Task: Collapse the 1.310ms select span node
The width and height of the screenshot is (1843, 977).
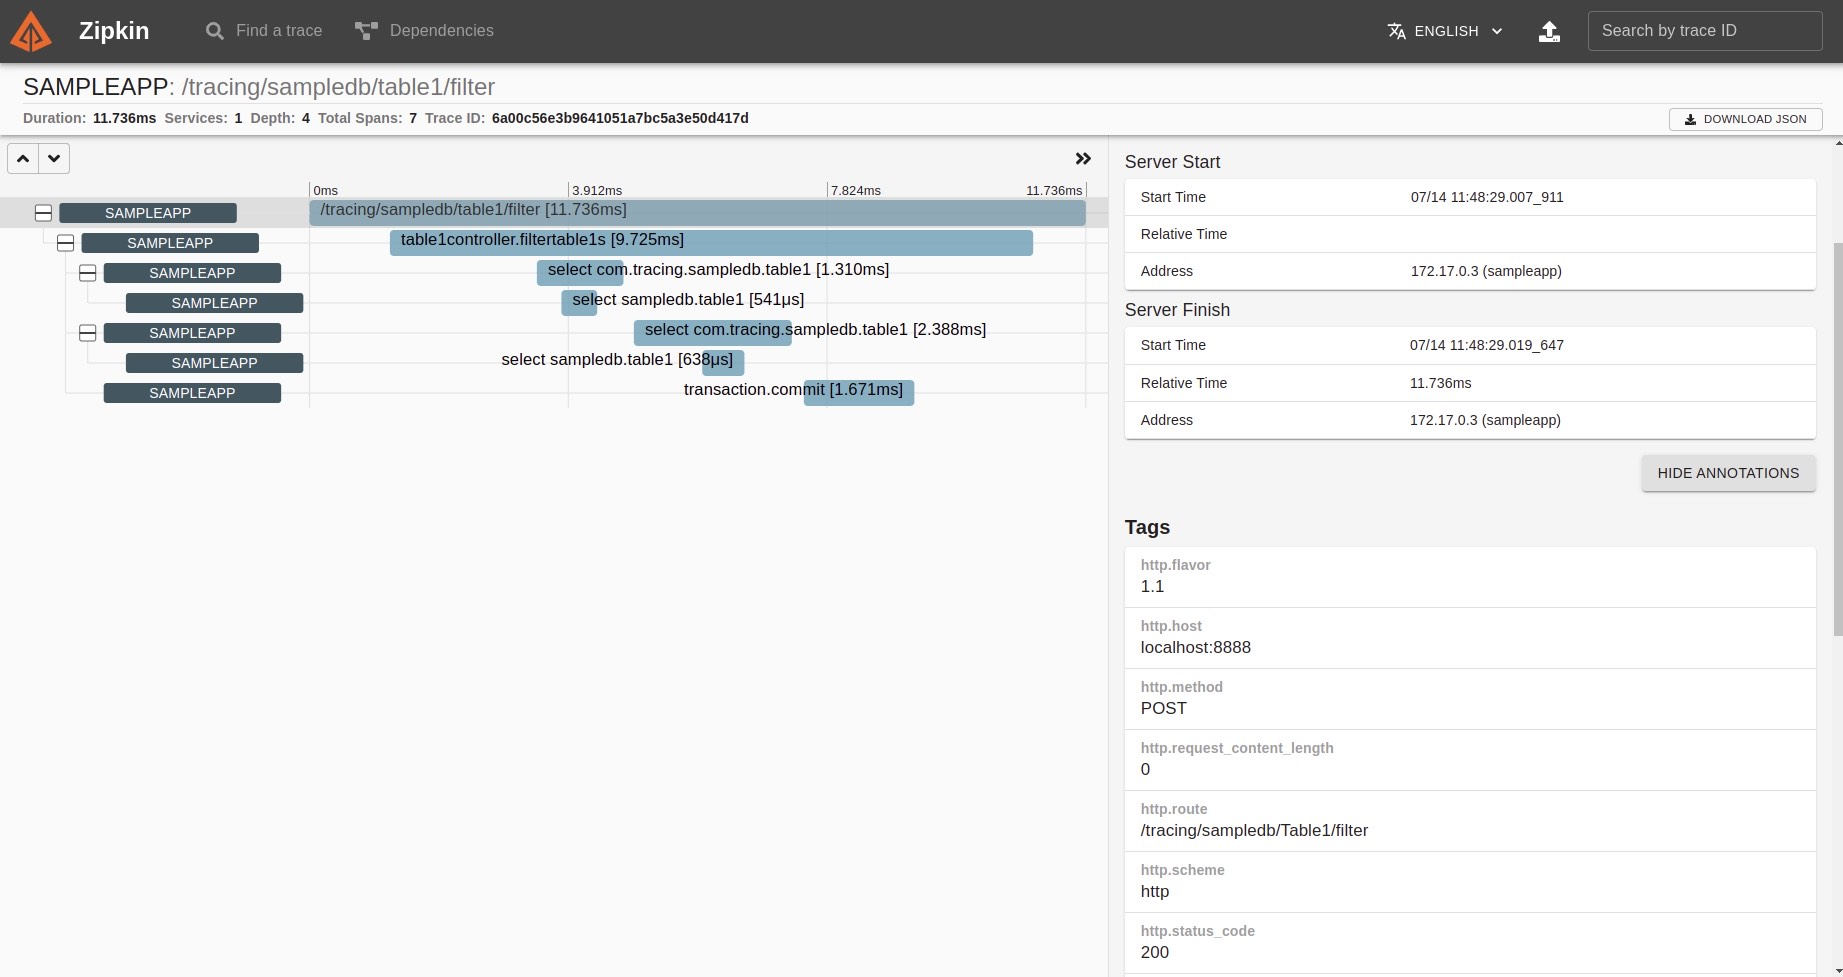Action: point(88,273)
